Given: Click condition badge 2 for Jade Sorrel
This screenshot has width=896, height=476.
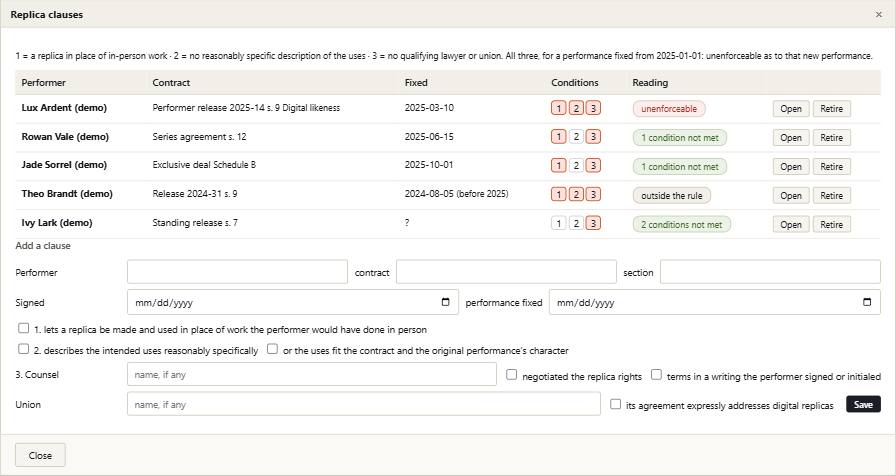Looking at the screenshot, I should (577, 166).
